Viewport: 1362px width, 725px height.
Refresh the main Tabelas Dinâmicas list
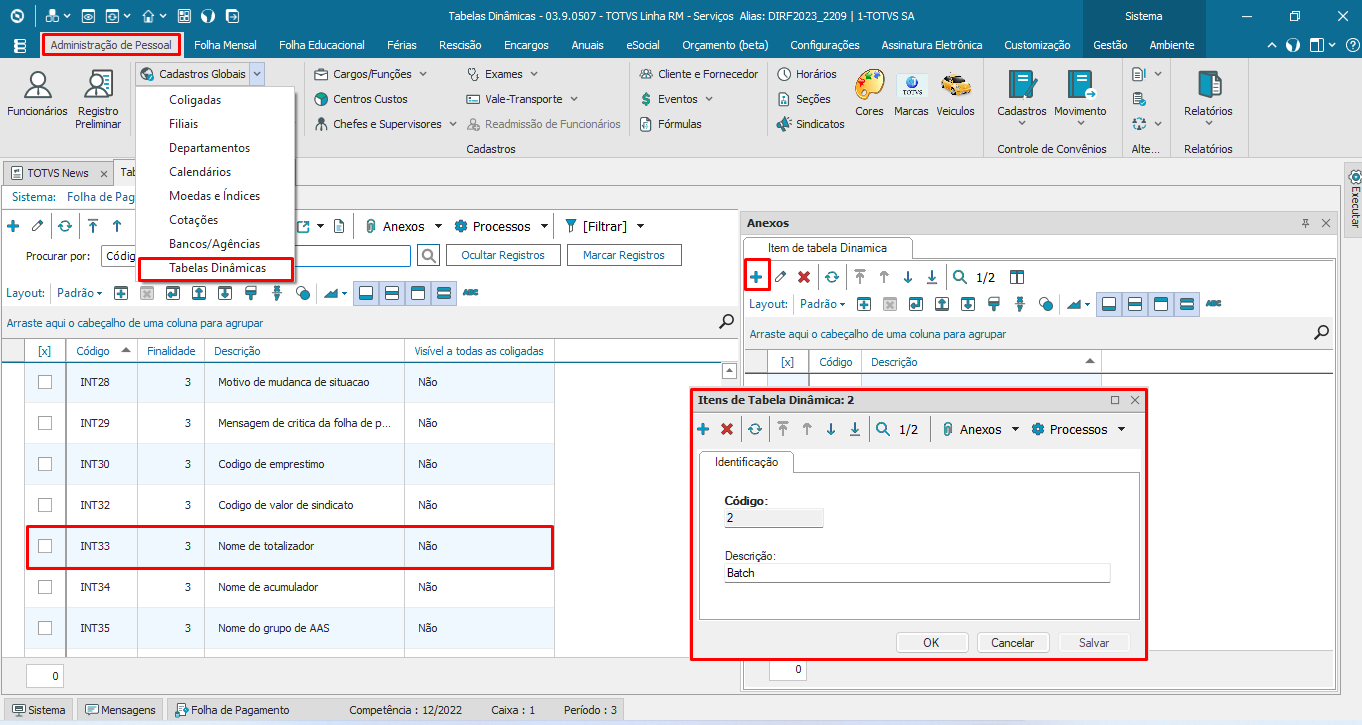pos(65,226)
